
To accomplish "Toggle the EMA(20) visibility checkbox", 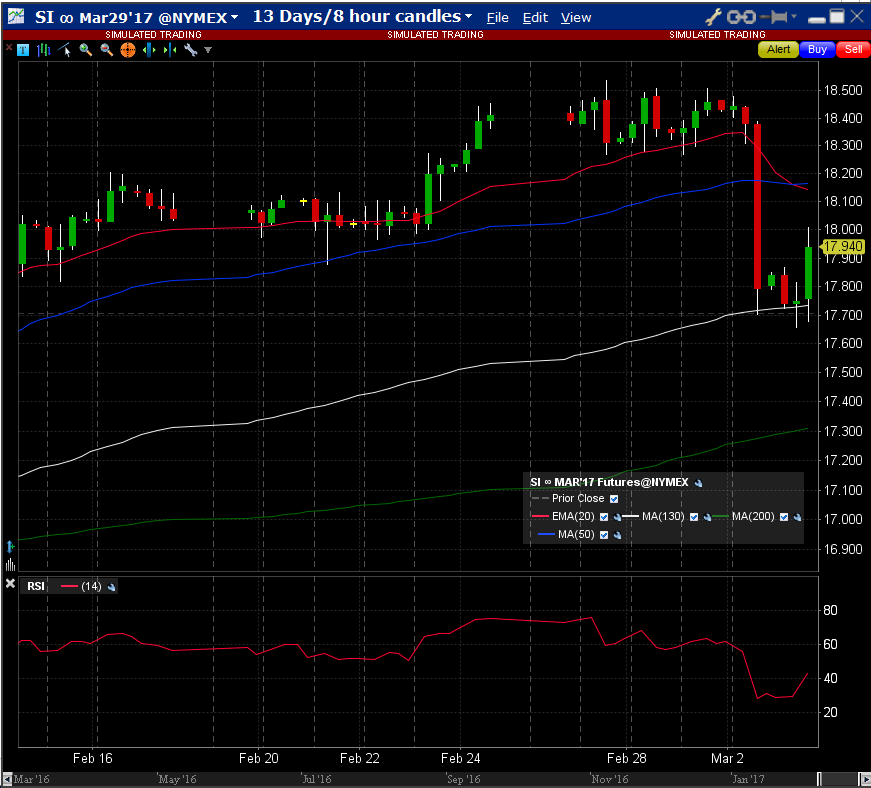I will (604, 517).
